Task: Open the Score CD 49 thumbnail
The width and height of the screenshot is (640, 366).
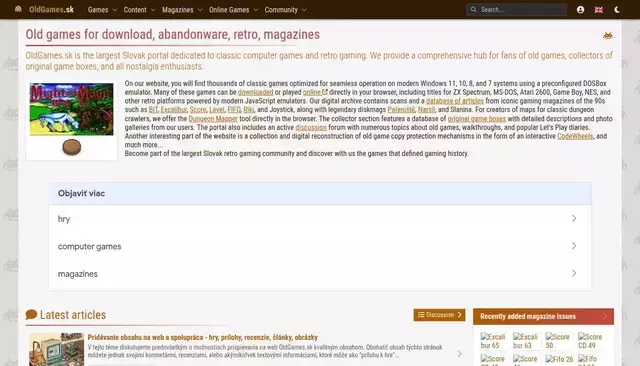Action: click(590, 341)
